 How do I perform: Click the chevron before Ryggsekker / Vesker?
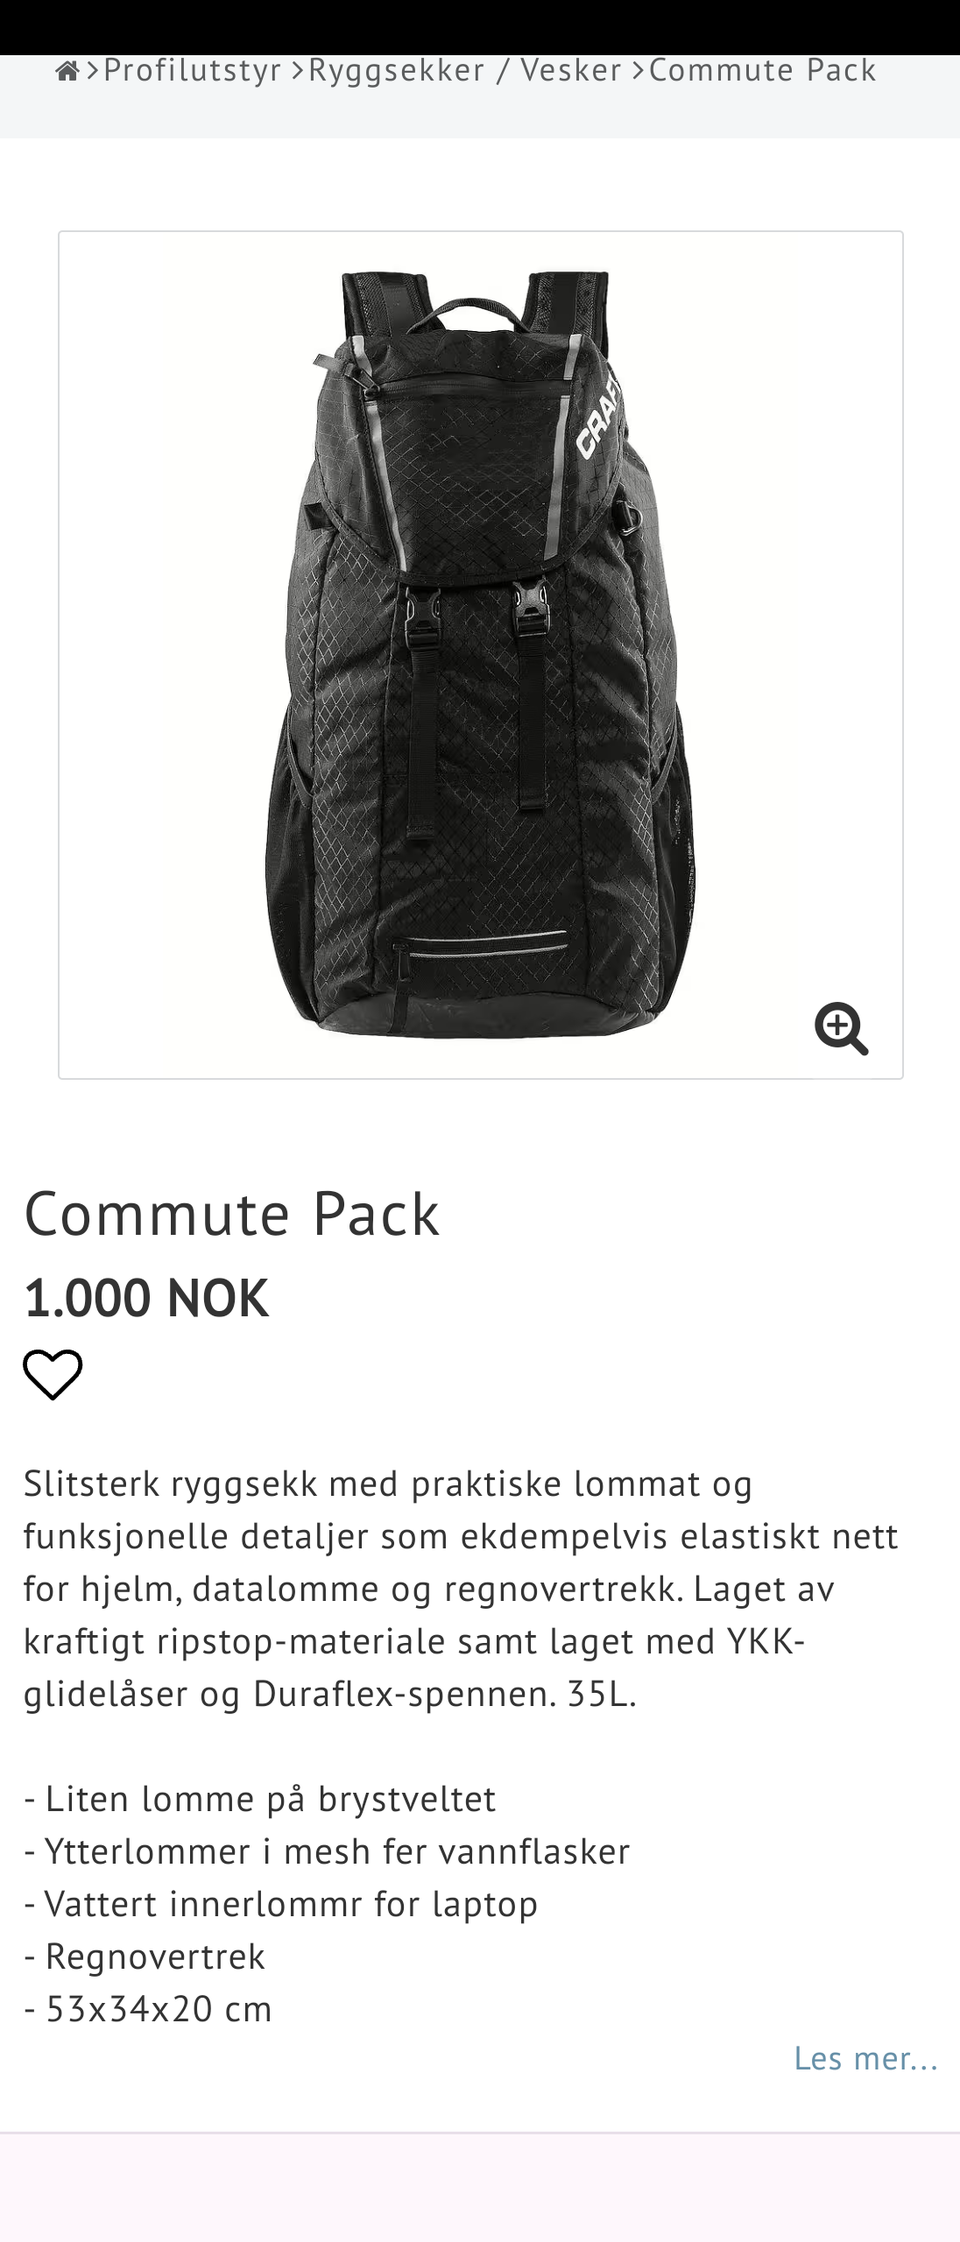pyautogui.click(x=297, y=71)
